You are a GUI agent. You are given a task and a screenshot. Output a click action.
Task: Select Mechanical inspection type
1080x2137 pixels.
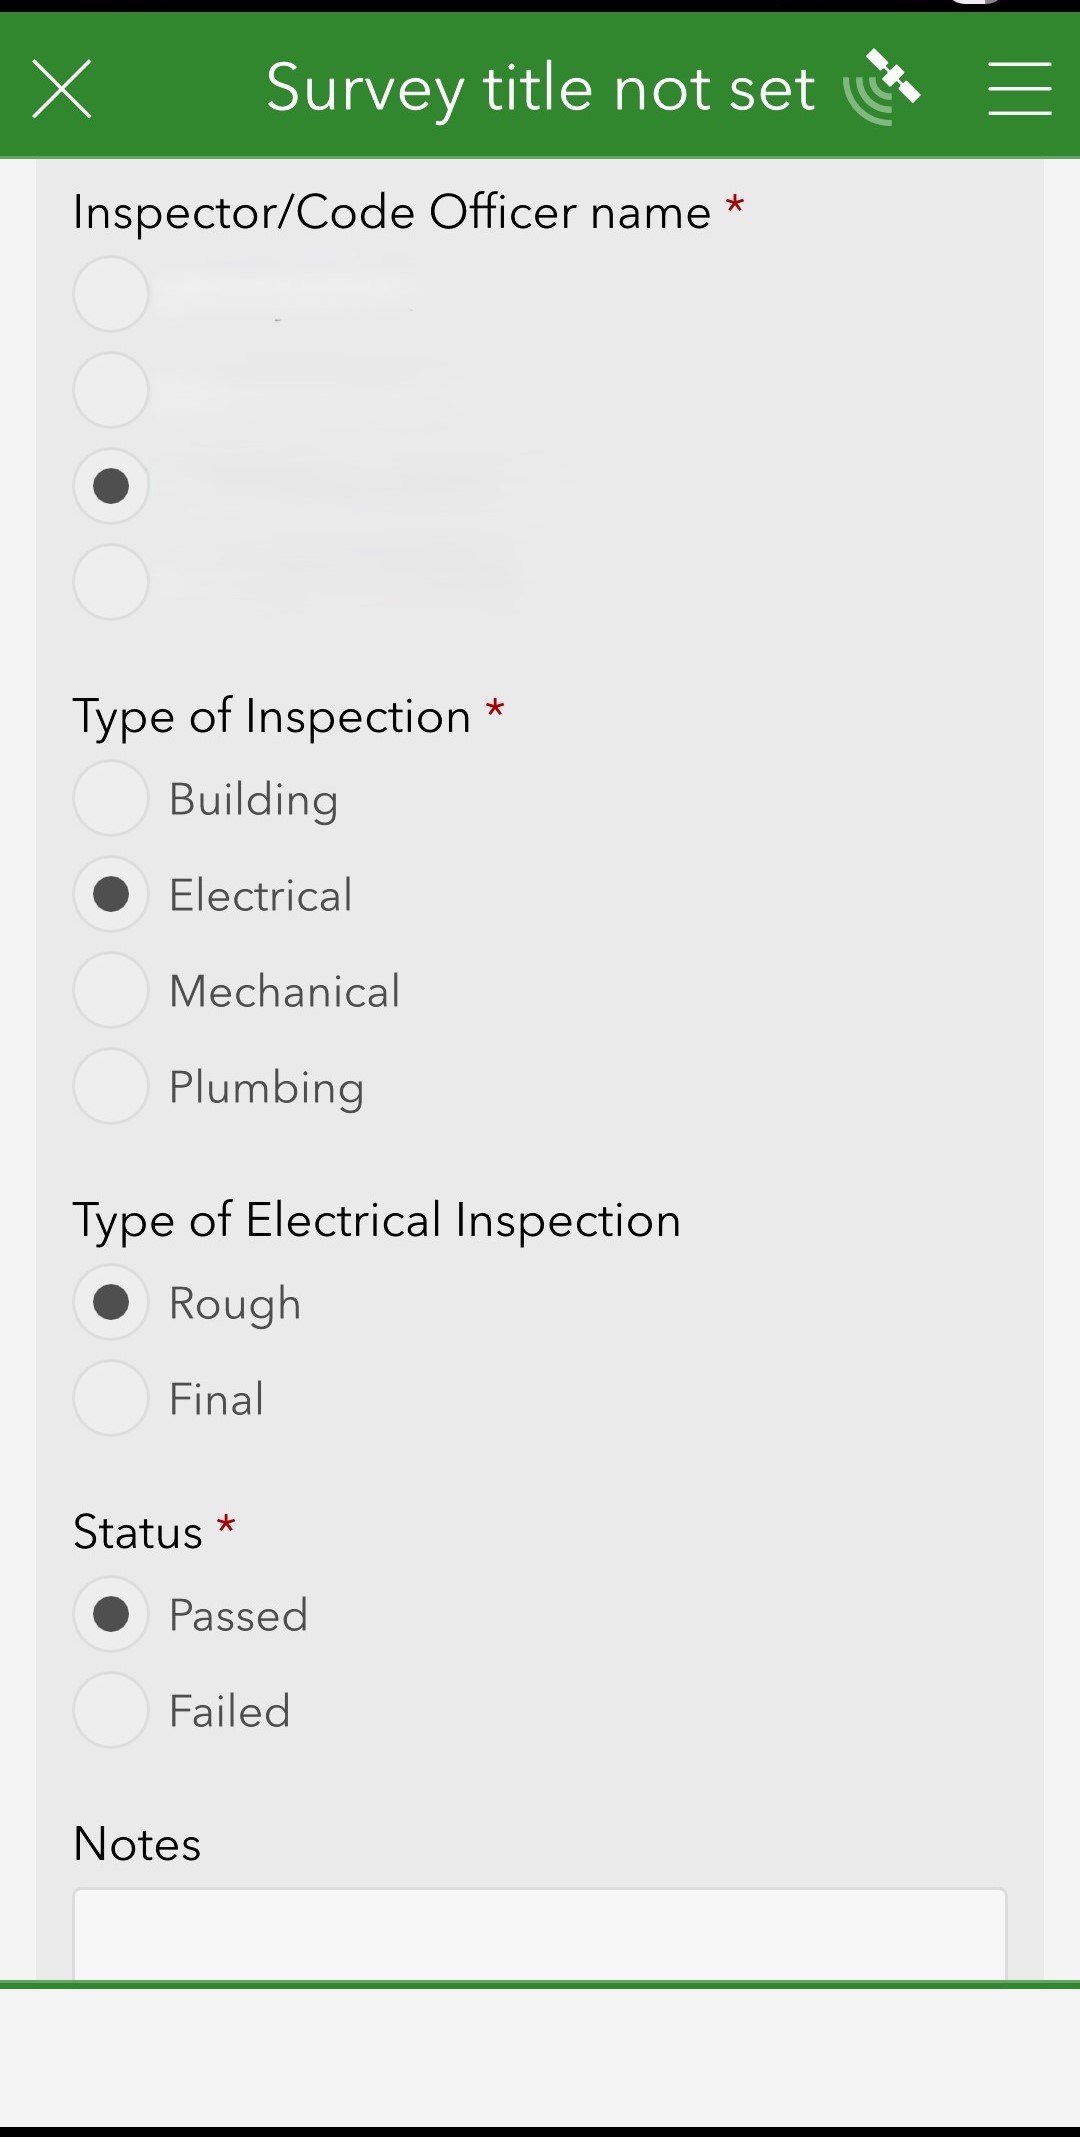click(x=111, y=990)
